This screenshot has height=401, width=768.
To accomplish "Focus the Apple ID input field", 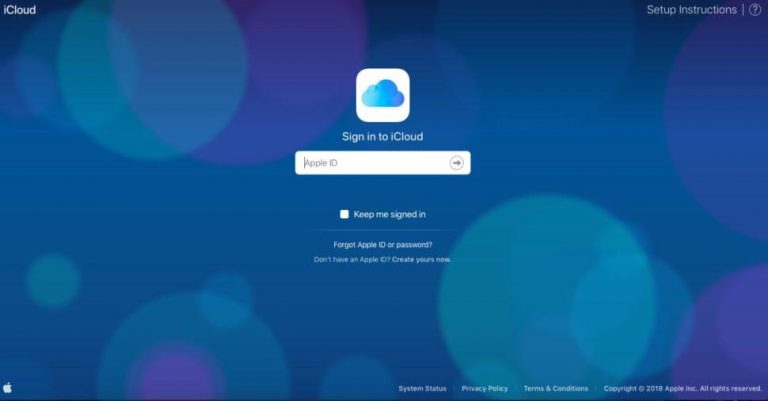I will [383, 163].
